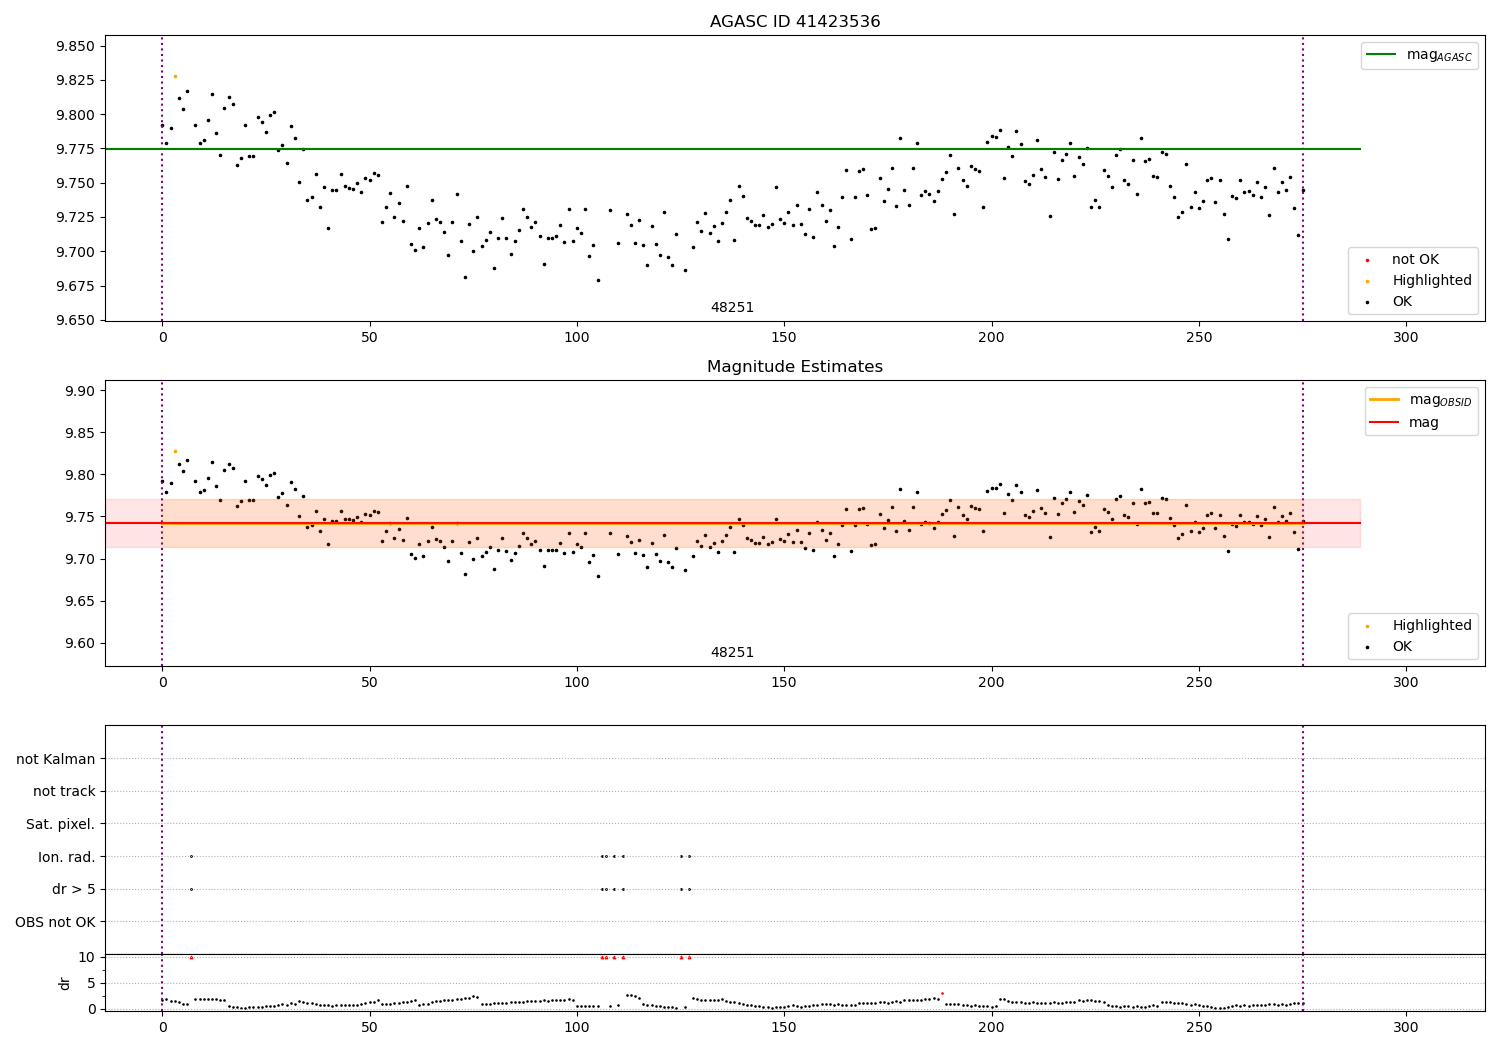Click the 150 x-tick under Magnitude Estimates plot
1500x1050 pixels.
[784, 683]
